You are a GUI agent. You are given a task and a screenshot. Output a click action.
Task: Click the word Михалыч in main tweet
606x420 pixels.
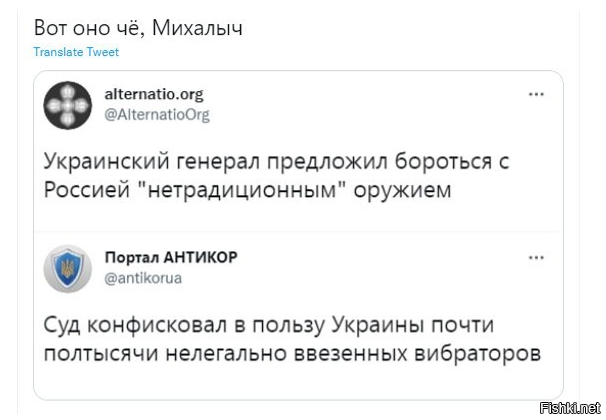197,28
